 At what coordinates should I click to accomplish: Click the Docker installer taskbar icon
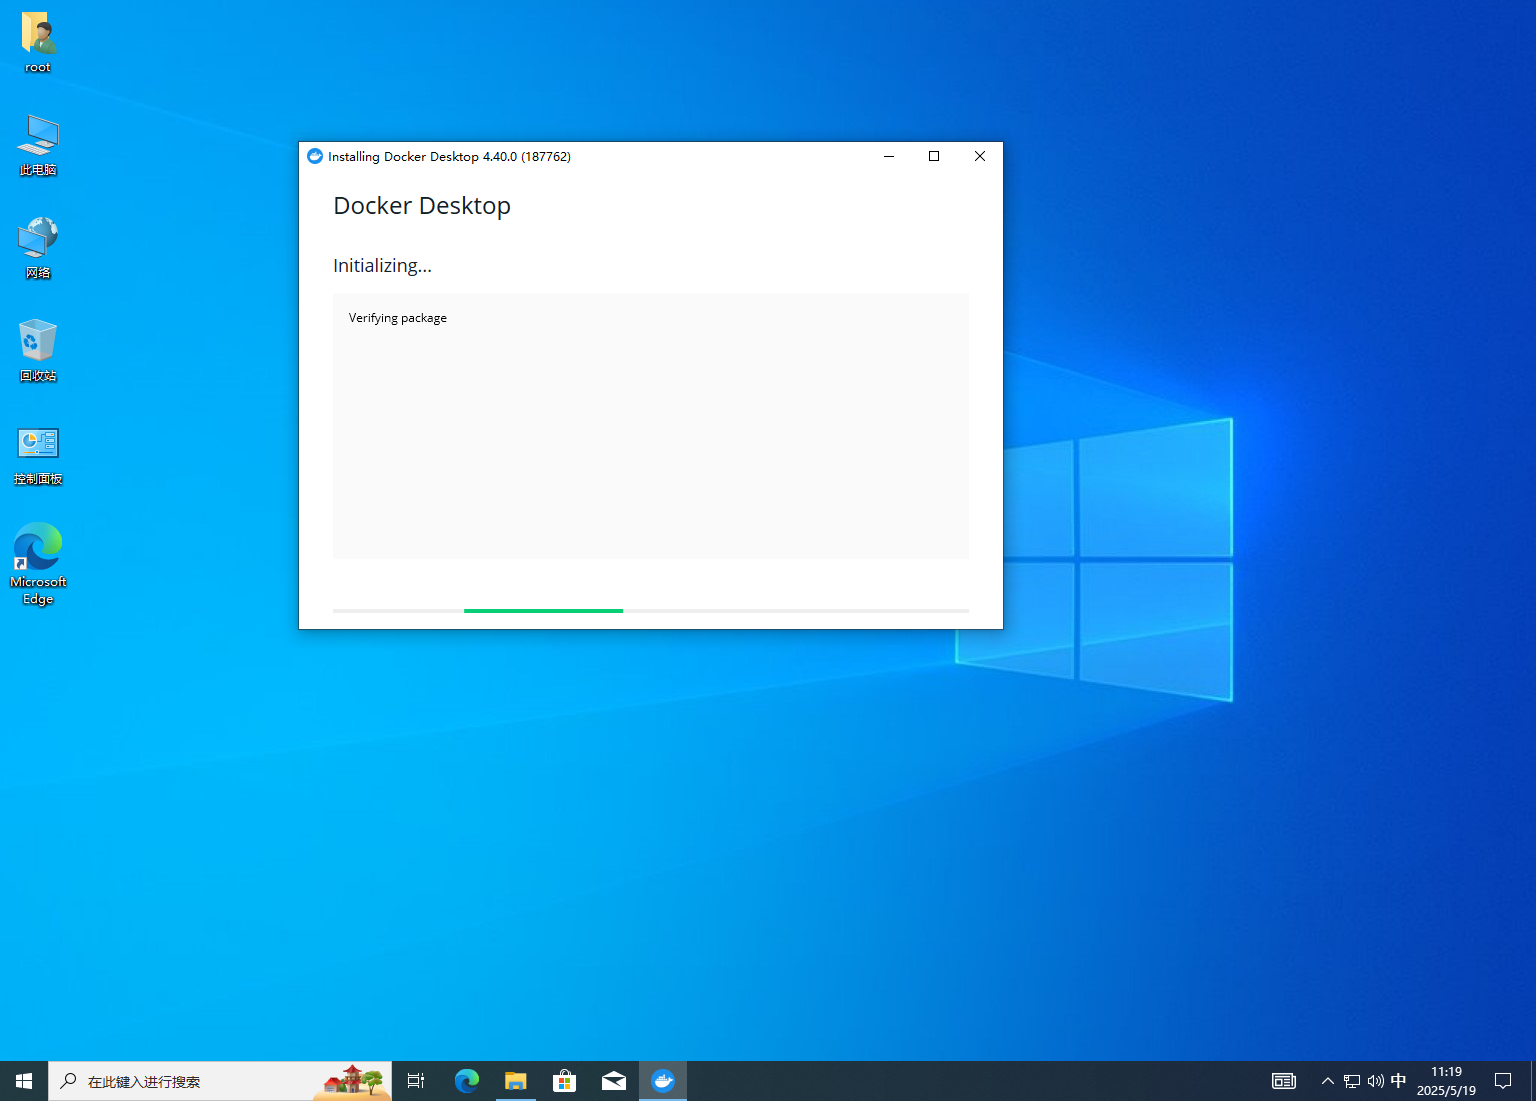(x=663, y=1081)
